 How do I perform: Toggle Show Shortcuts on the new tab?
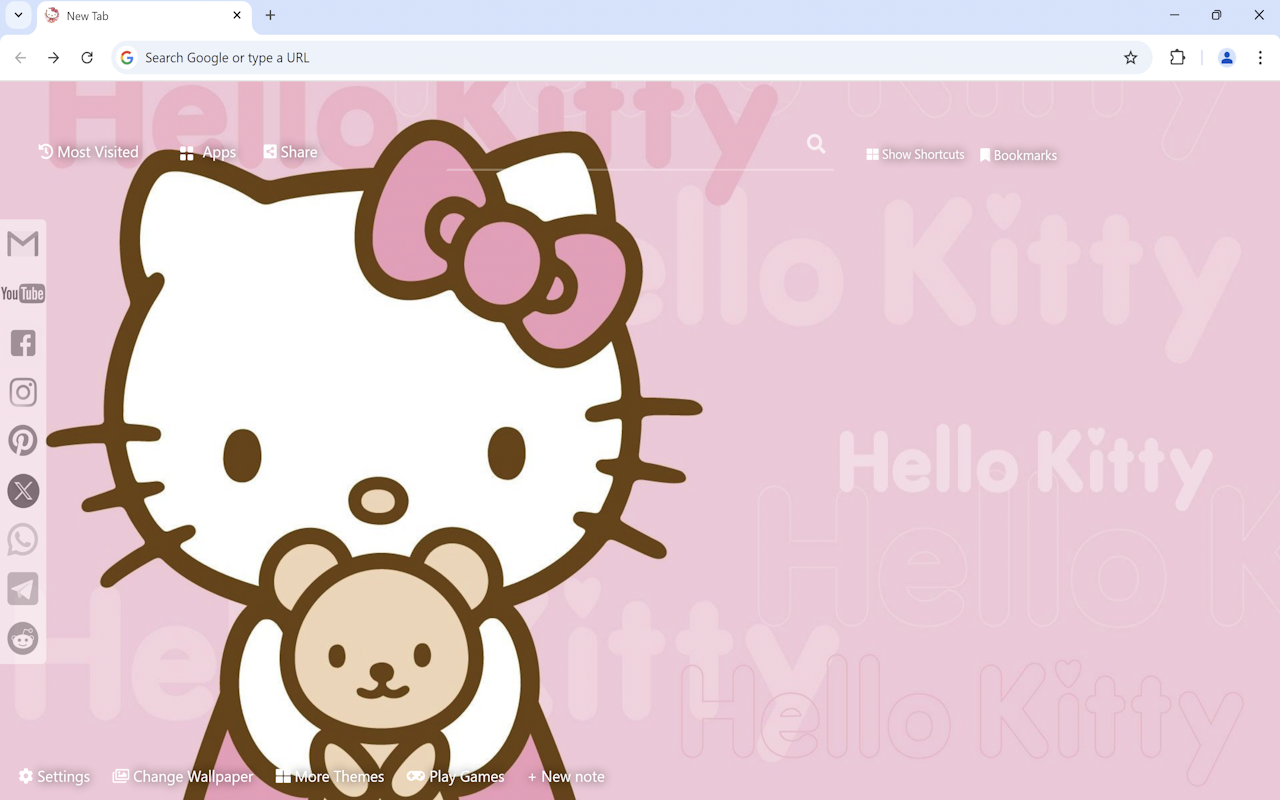[915, 154]
